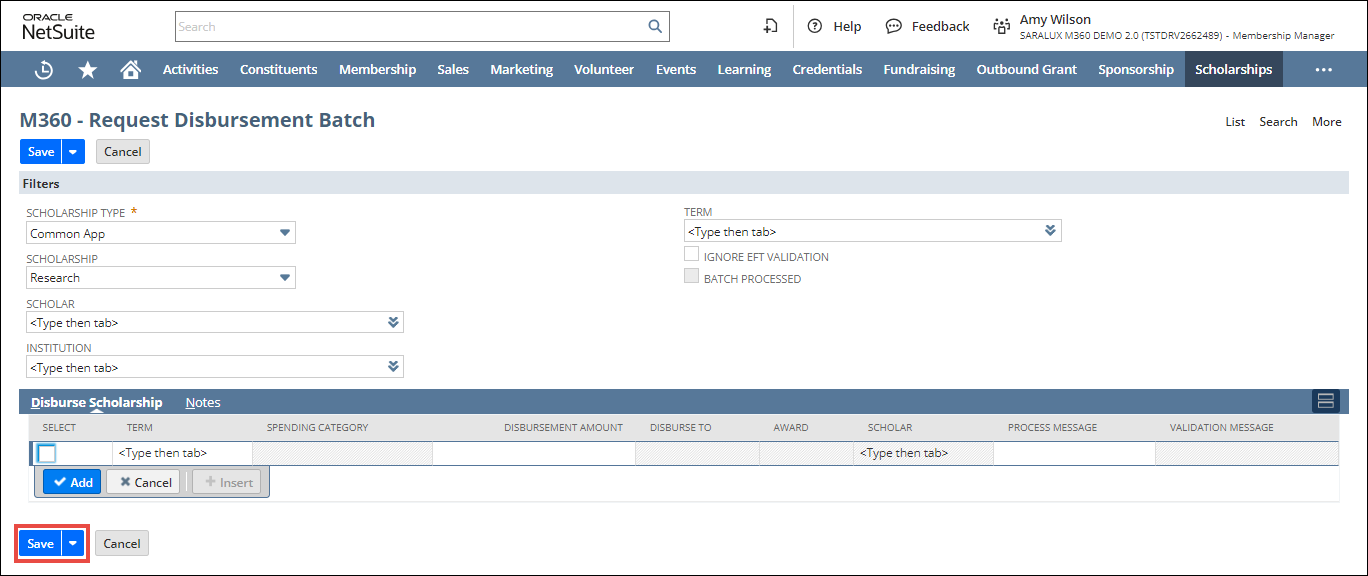Switch to the Notes tab
Image resolution: width=1368 pixels, height=576 pixels.
(x=203, y=402)
